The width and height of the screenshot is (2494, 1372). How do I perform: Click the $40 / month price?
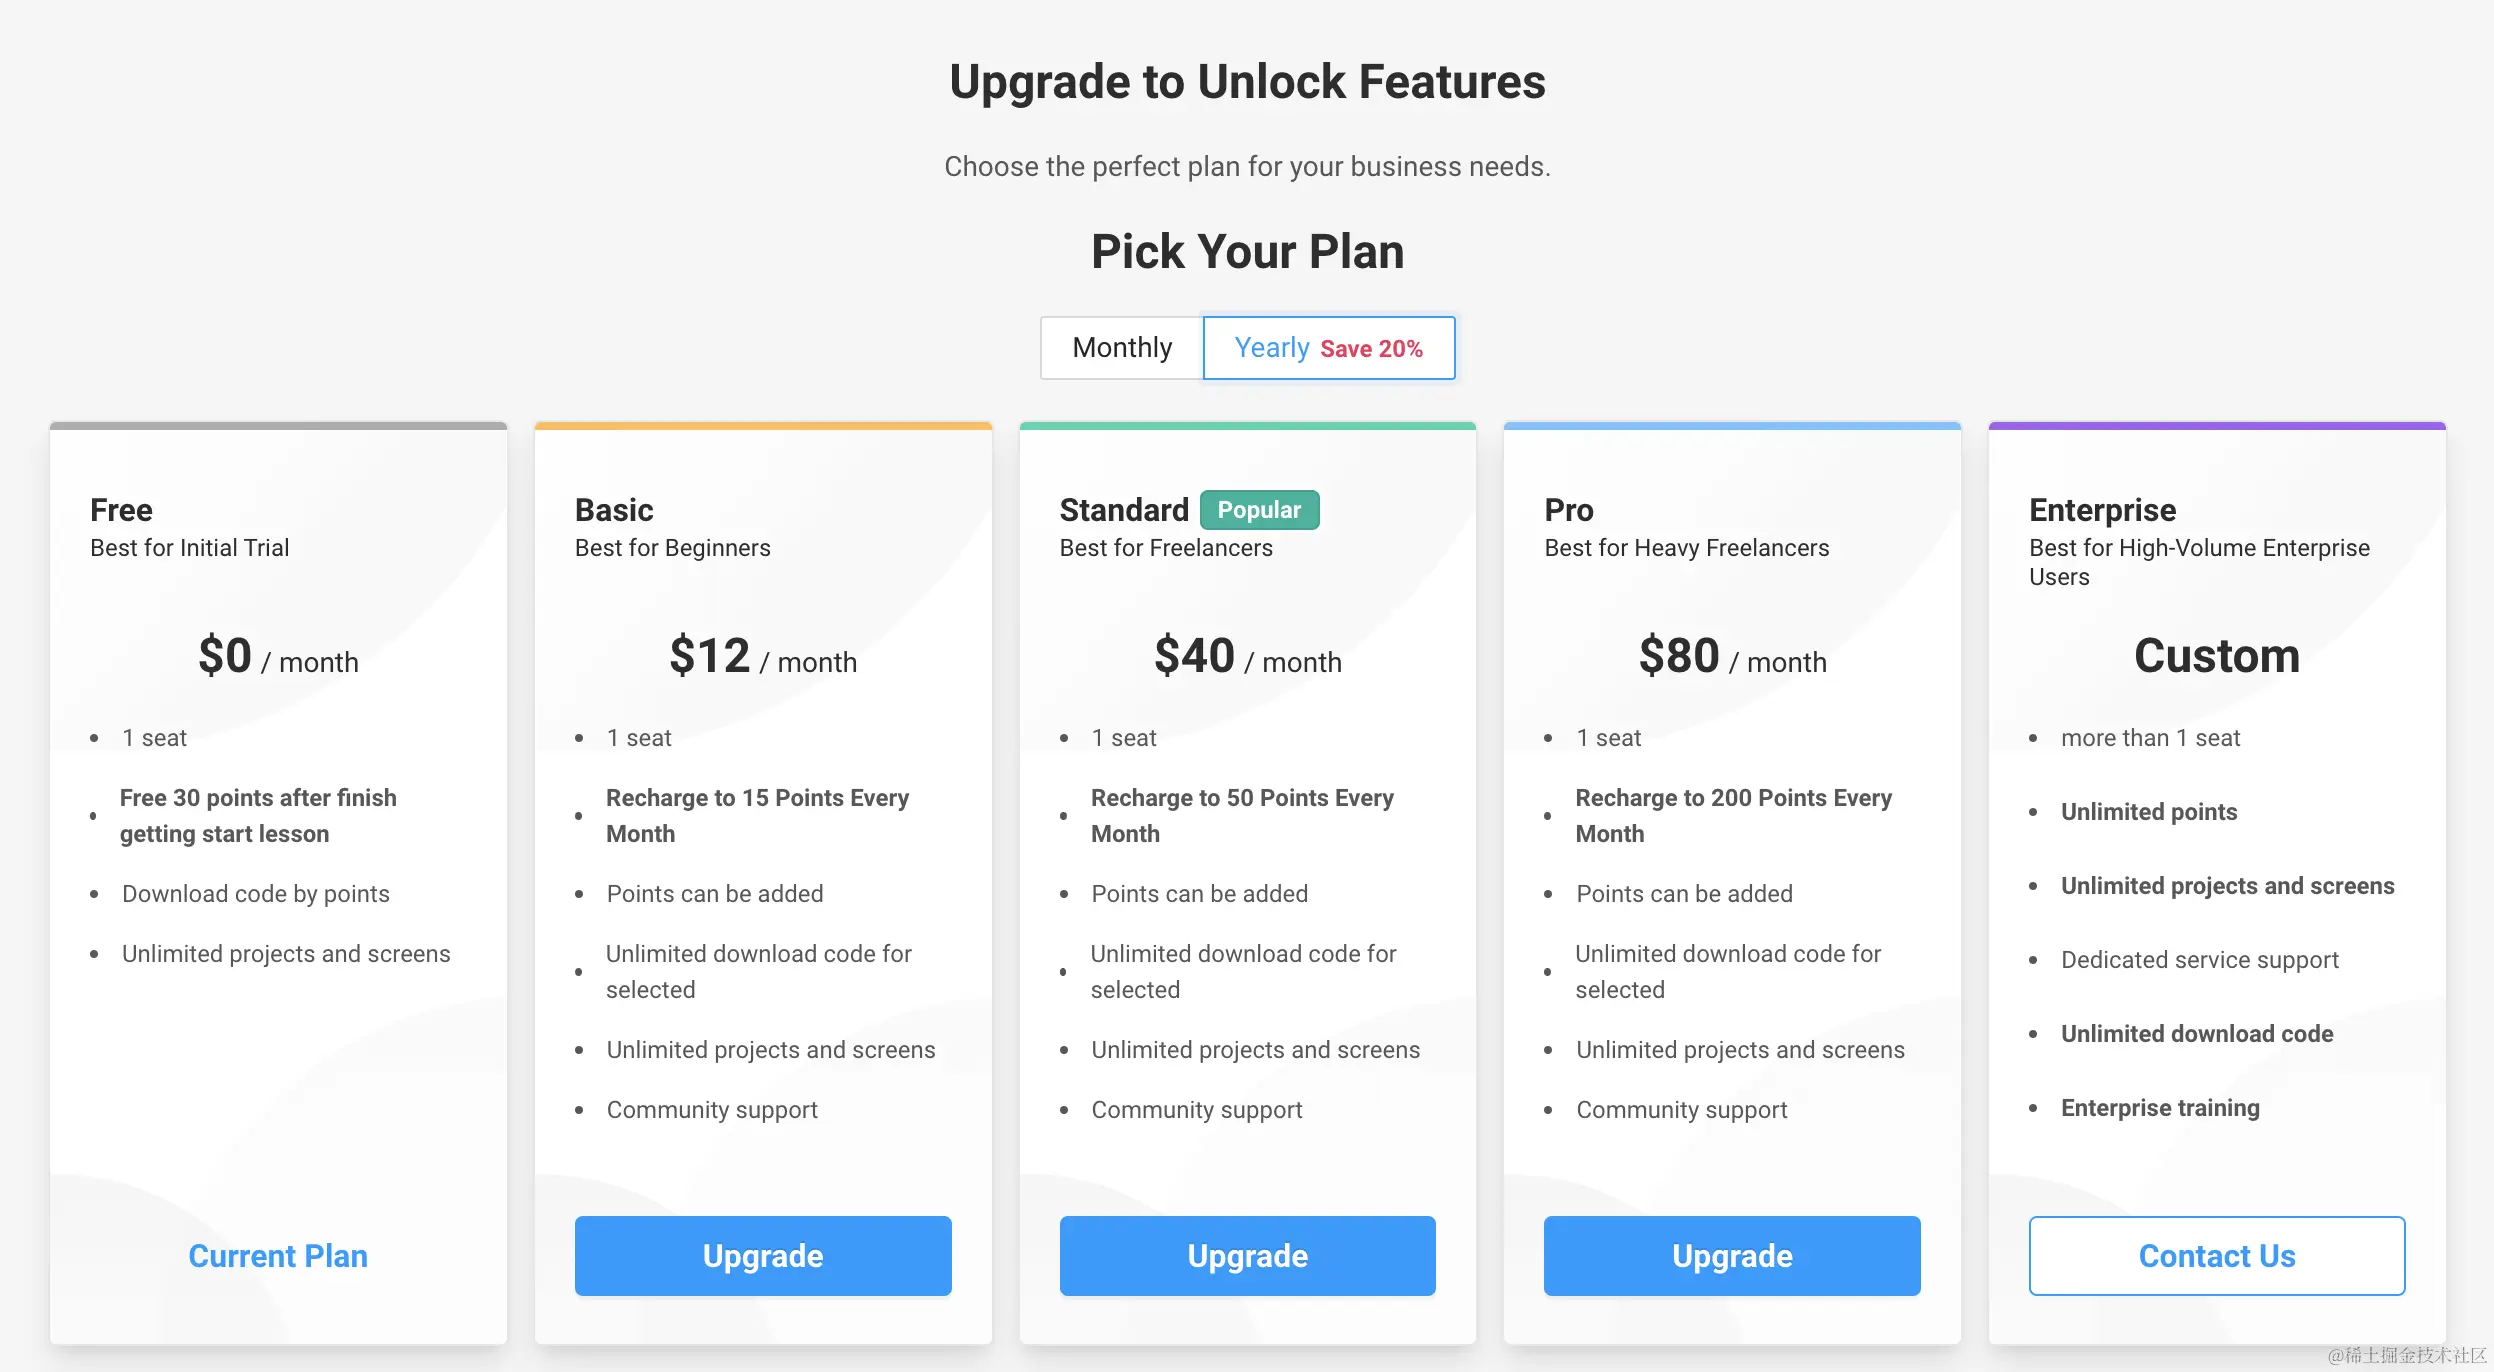(1247, 657)
